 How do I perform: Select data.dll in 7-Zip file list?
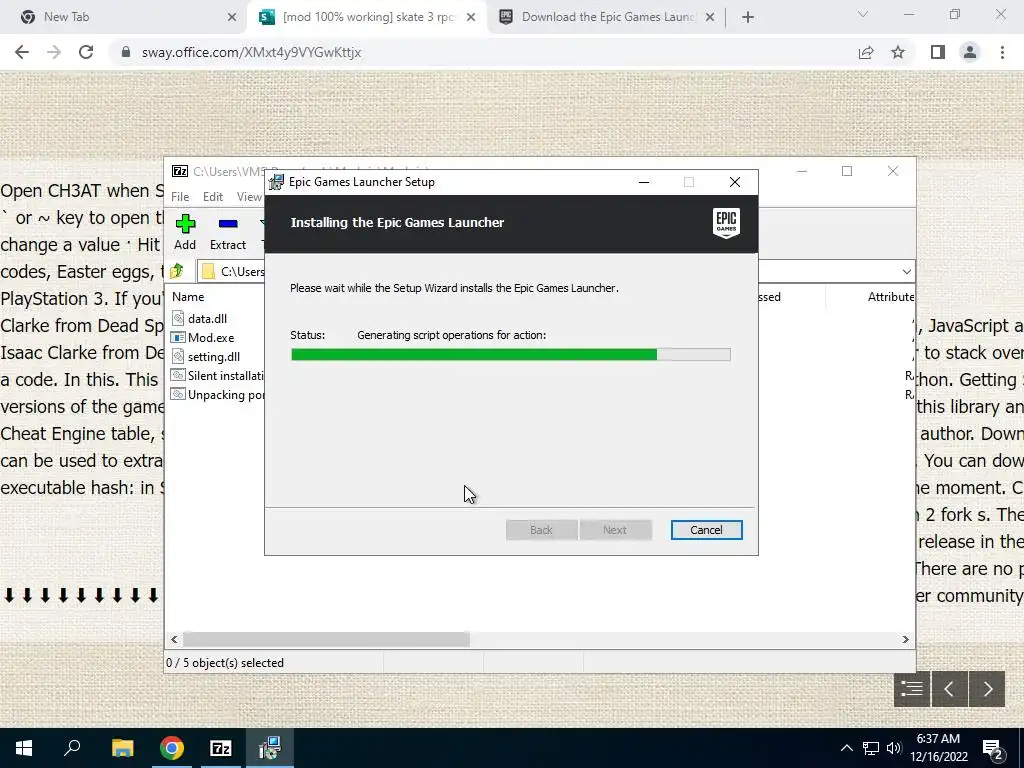coord(207,319)
